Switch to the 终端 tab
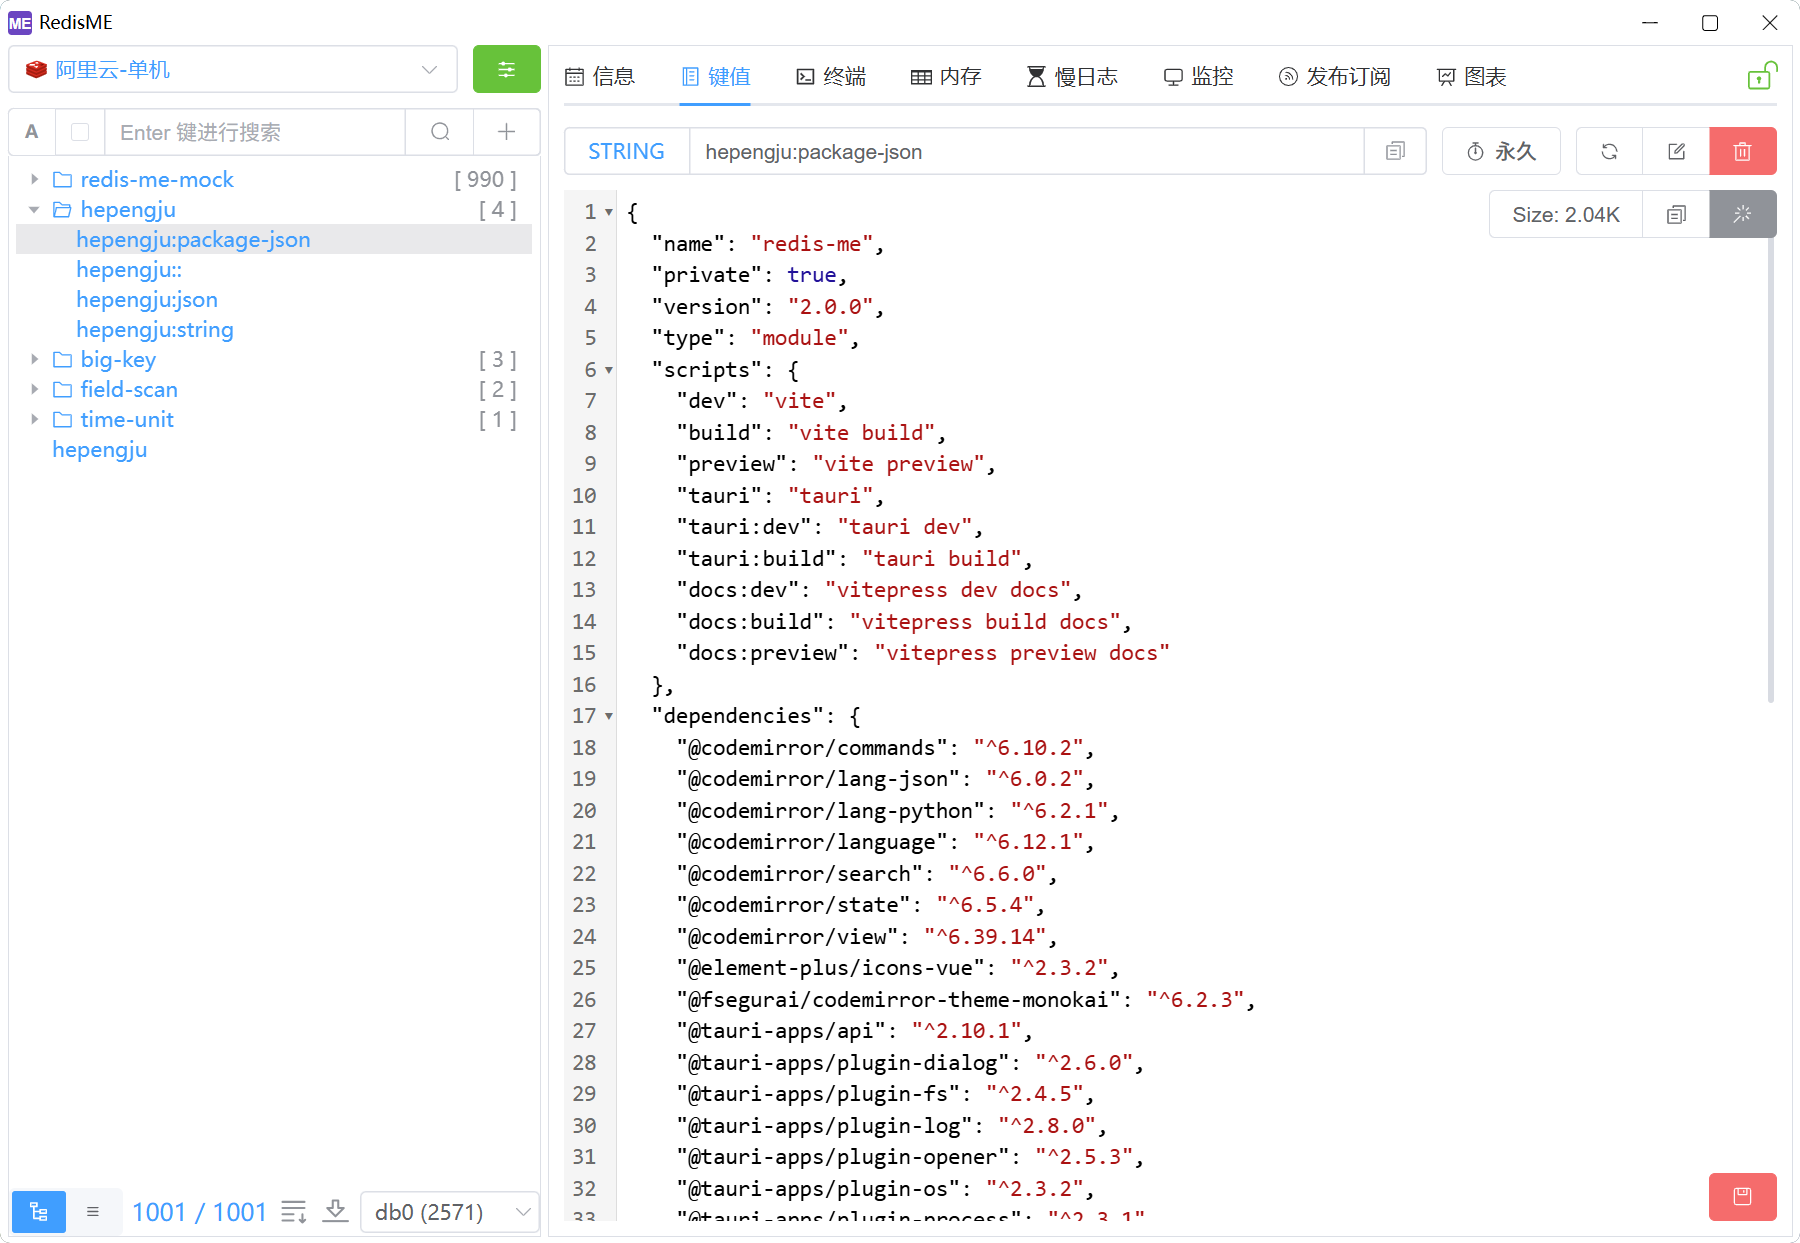Image resolution: width=1800 pixels, height=1243 pixels. [831, 77]
